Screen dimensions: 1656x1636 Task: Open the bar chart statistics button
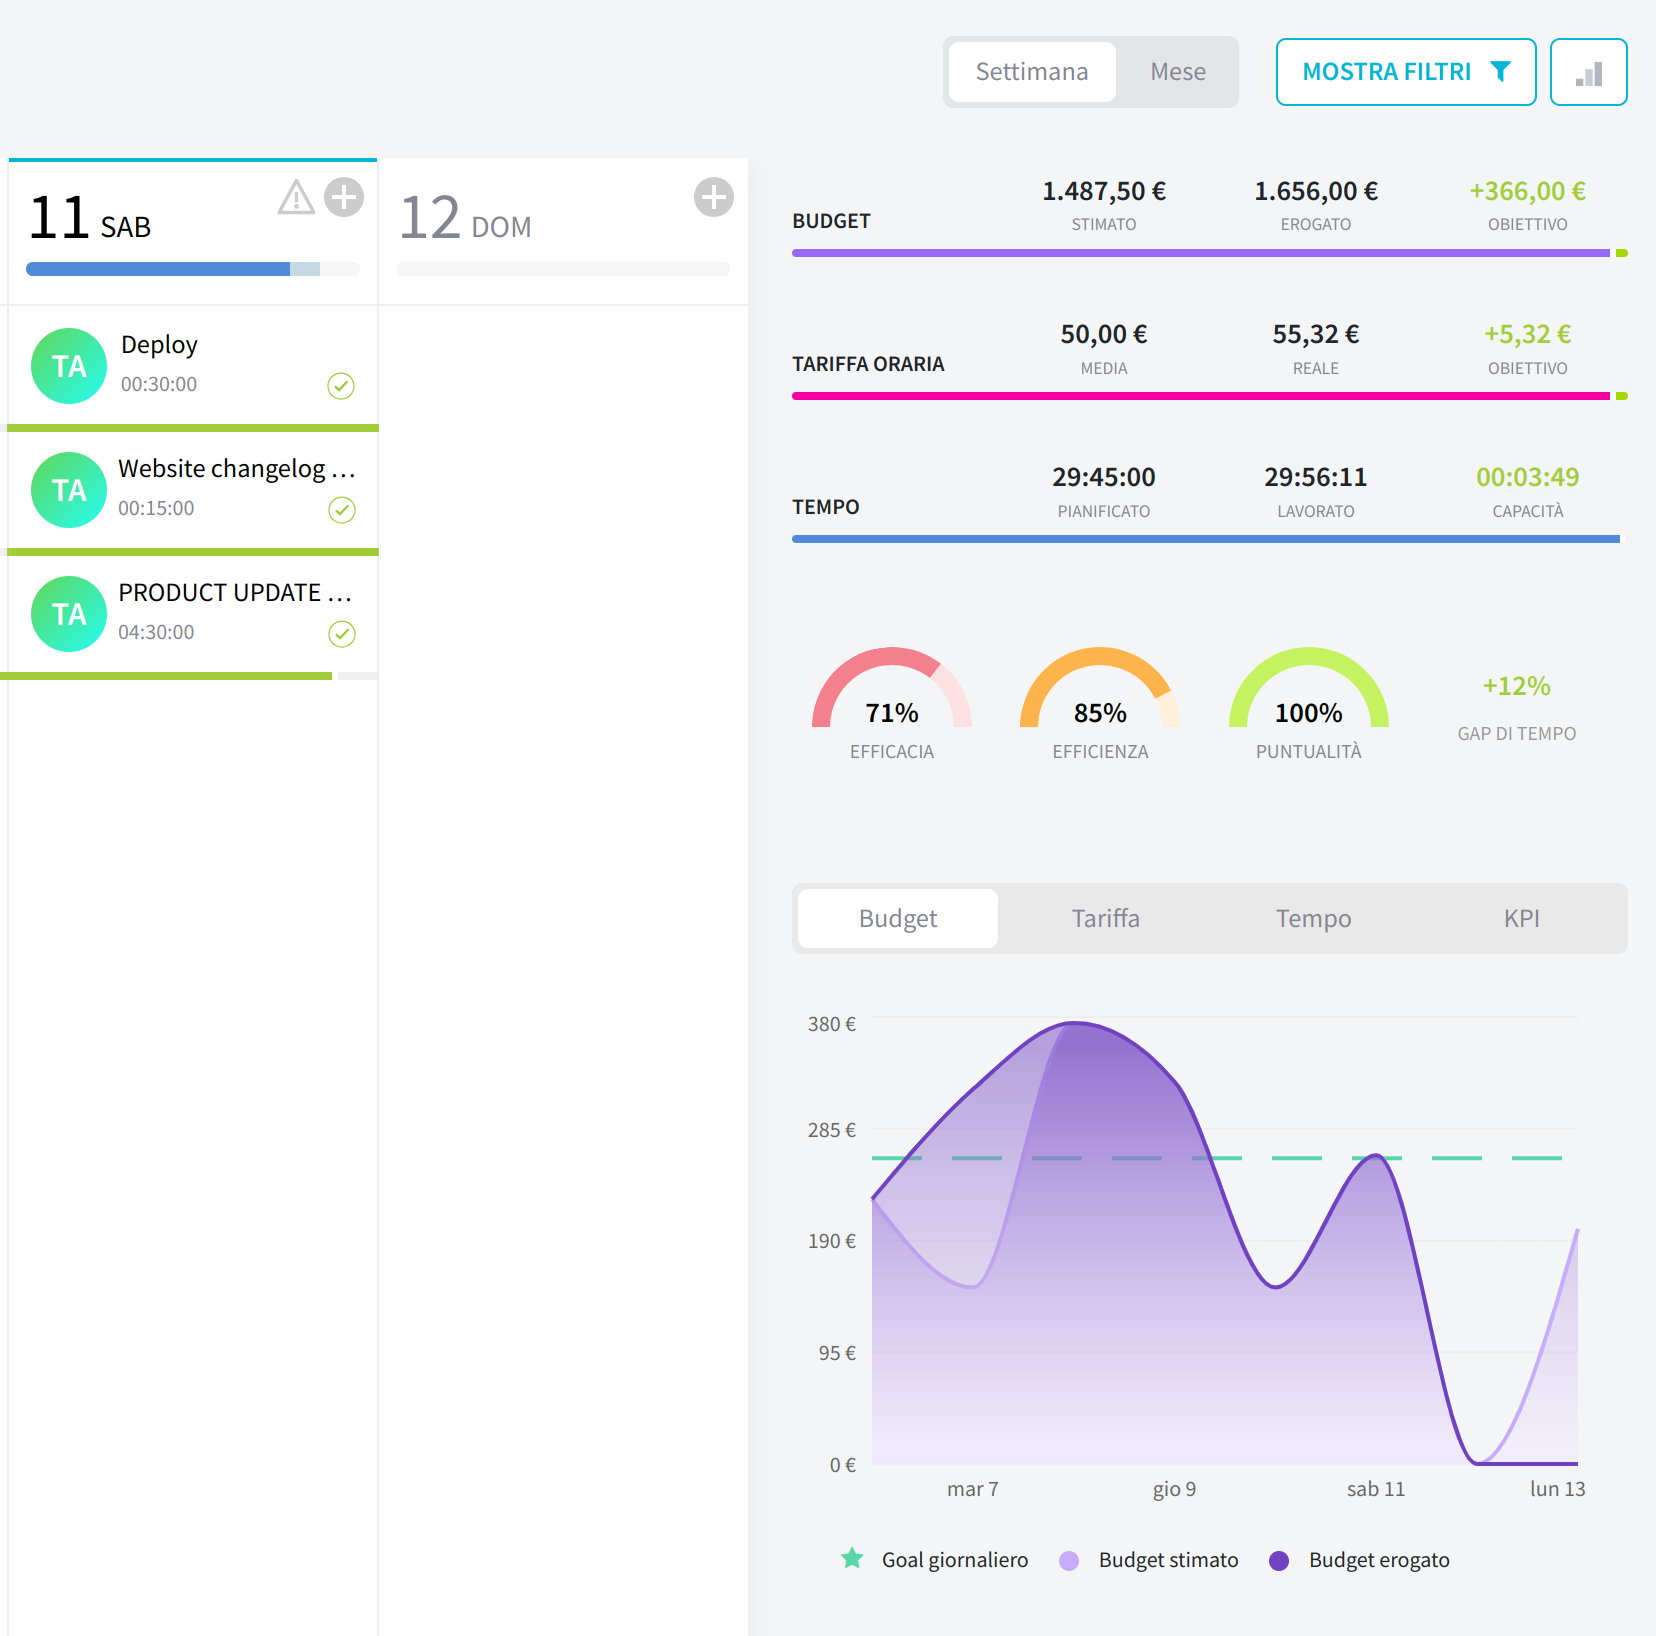coord(1588,72)
